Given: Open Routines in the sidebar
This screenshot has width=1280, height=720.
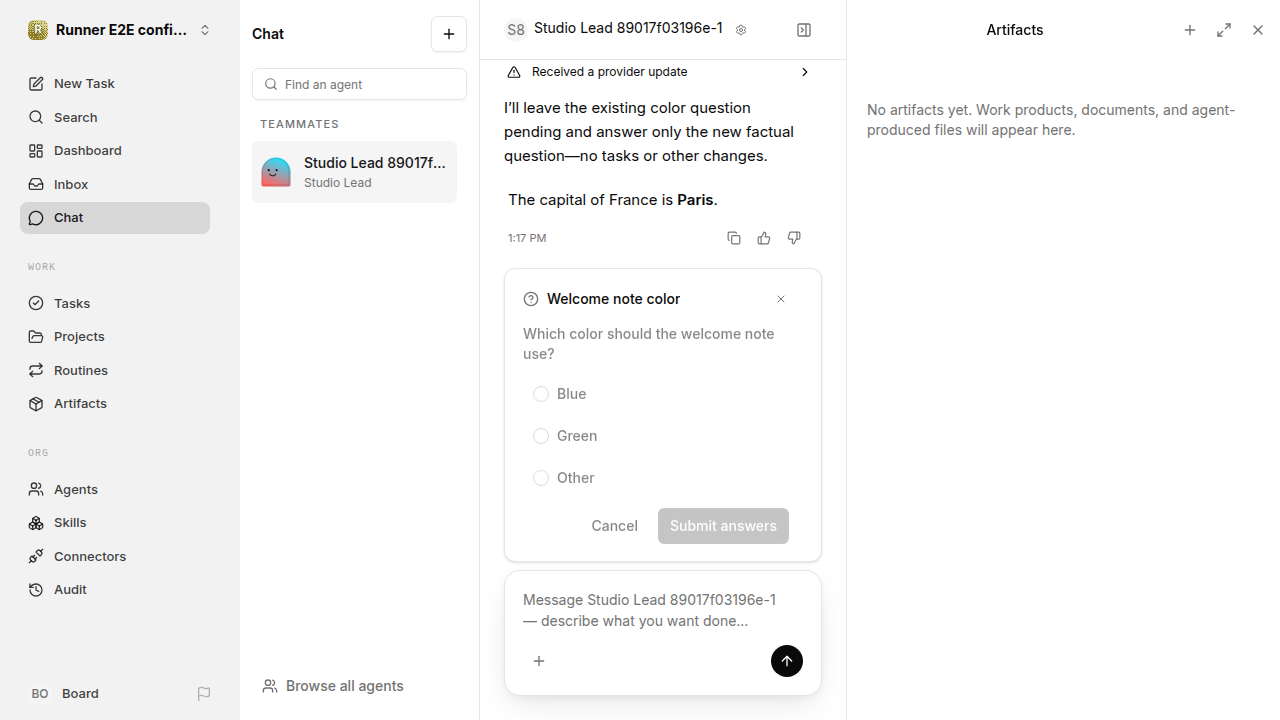Looking at the screenshot, I should pyautogui.click(x=115, y=370).
